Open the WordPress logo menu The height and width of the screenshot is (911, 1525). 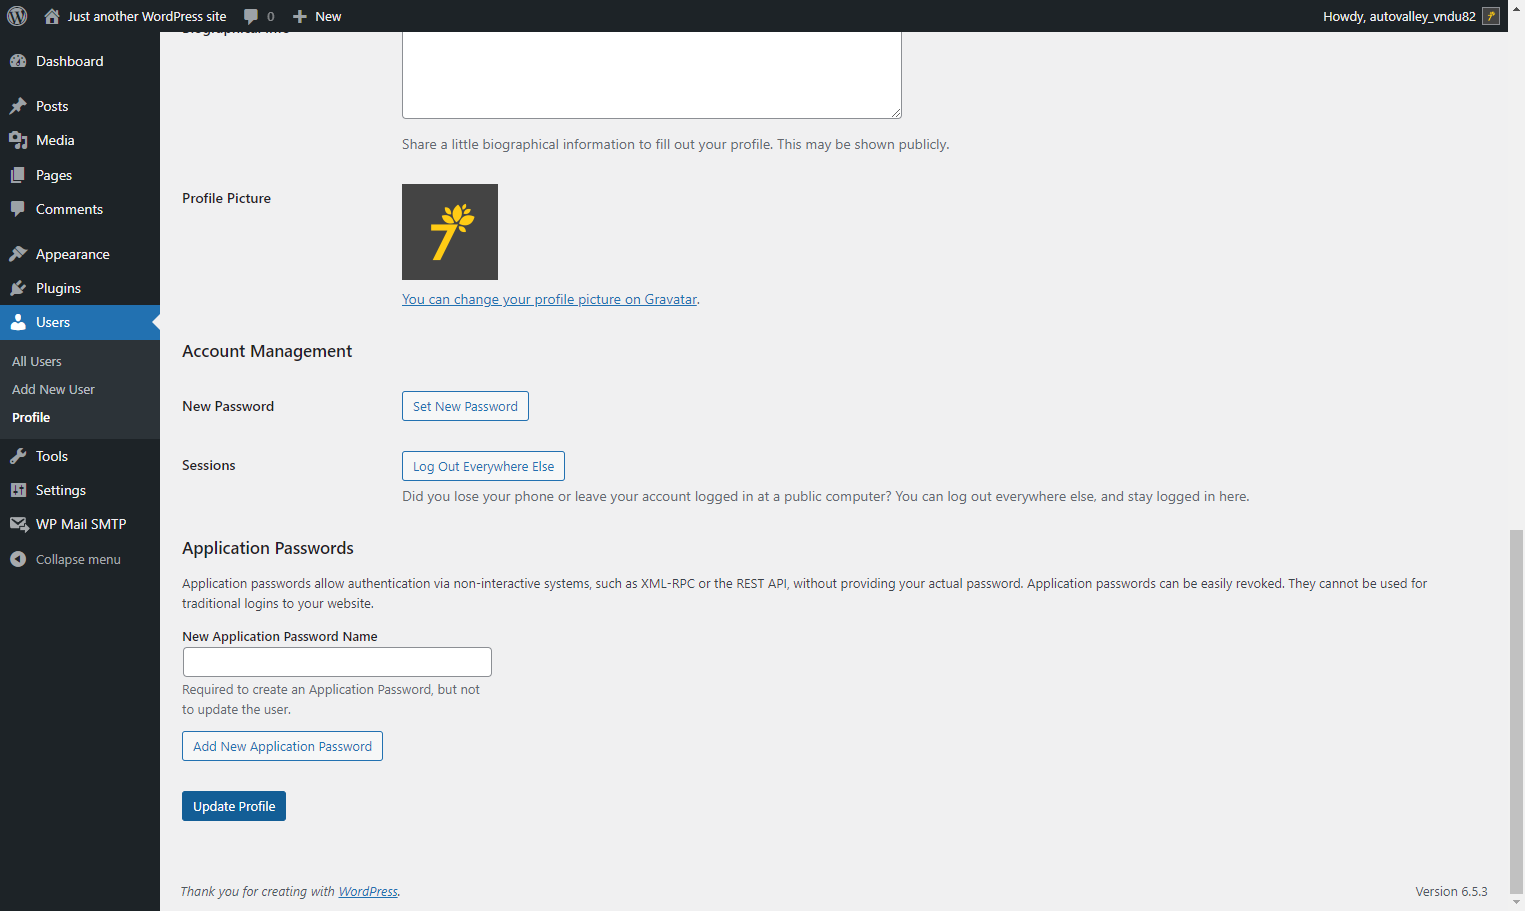coord(17,16)
